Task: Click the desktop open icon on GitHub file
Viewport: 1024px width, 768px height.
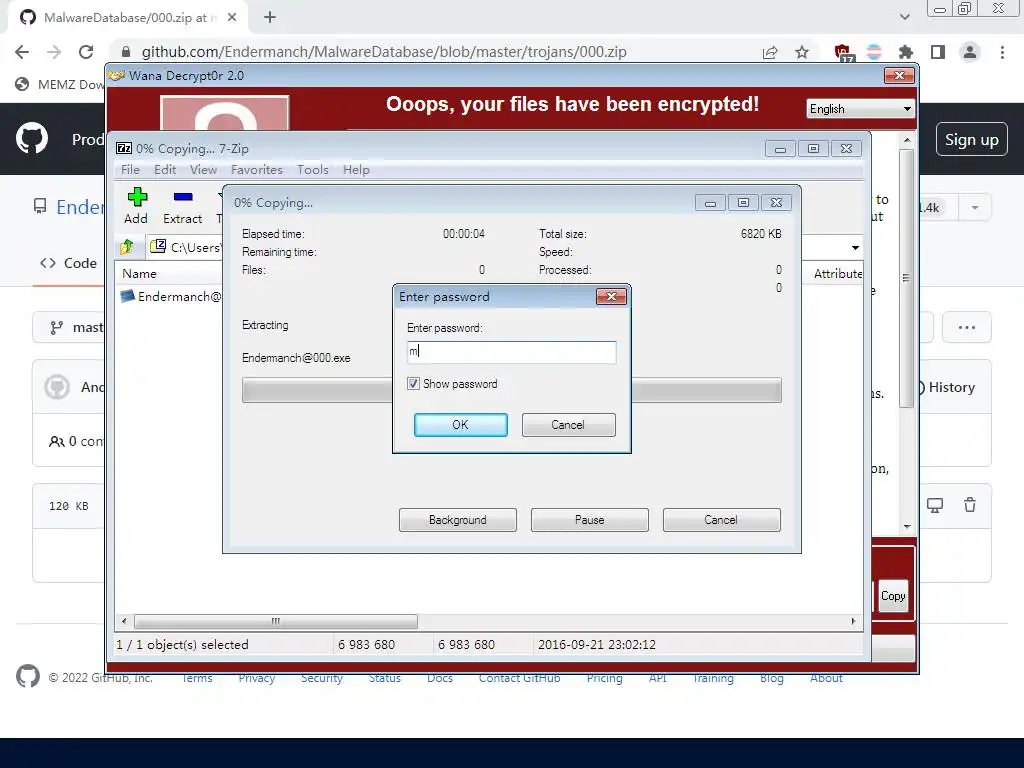Action: 935,505
